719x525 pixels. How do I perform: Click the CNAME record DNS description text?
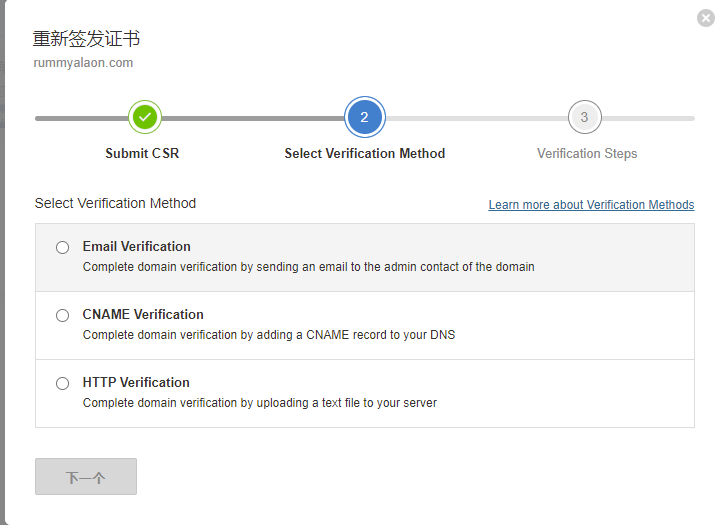(268, 336)
